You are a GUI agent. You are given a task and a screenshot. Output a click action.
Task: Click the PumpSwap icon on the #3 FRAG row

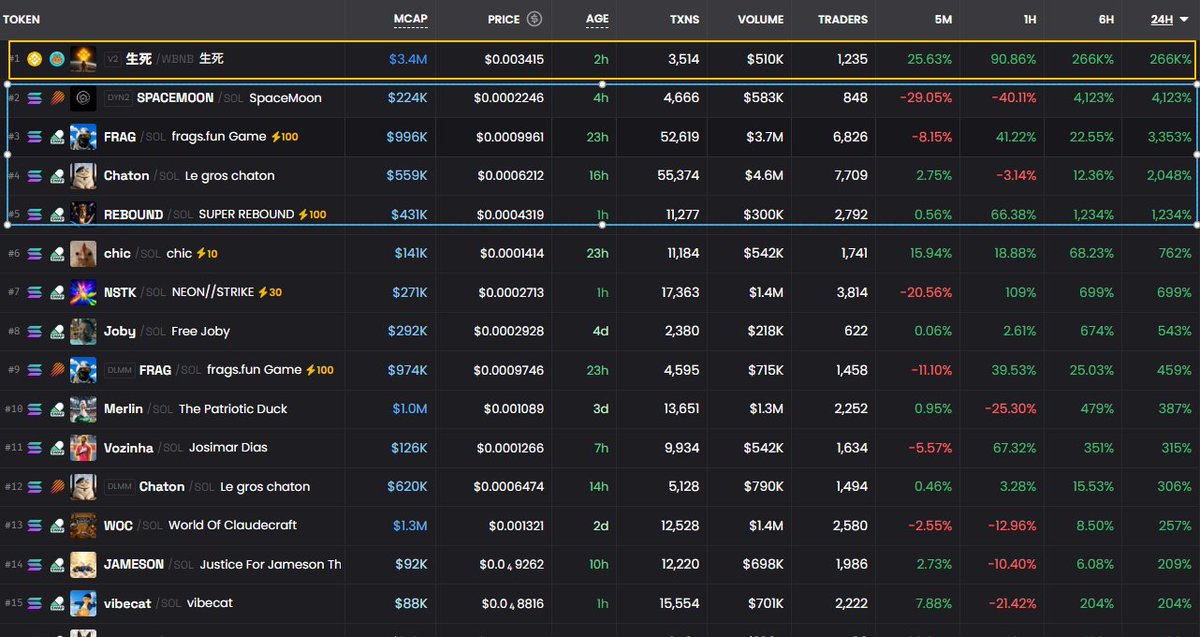point(57,137)
